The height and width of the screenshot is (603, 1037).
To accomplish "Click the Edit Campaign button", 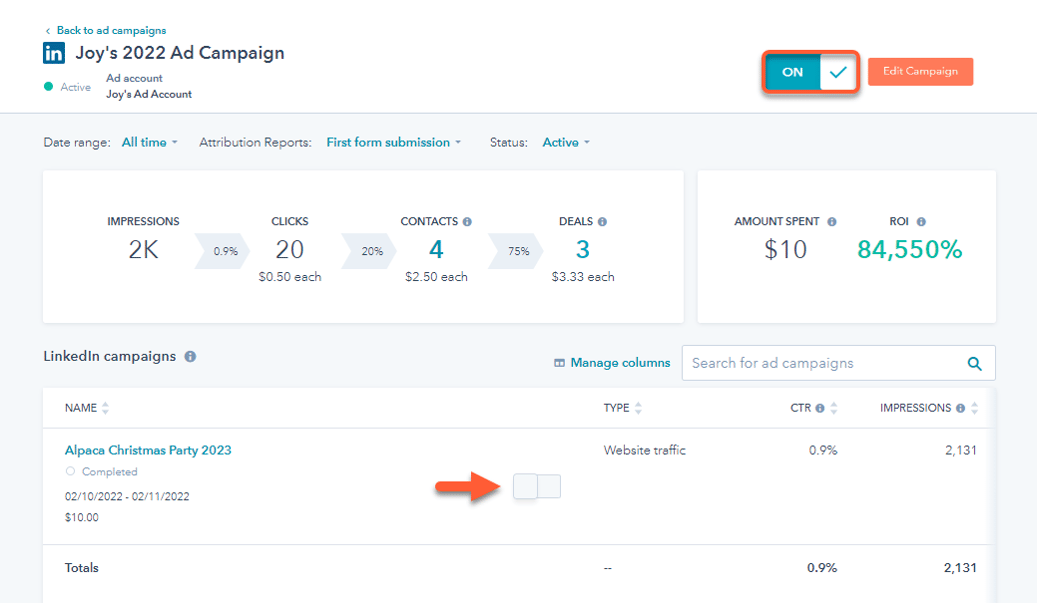I will 920,72.
